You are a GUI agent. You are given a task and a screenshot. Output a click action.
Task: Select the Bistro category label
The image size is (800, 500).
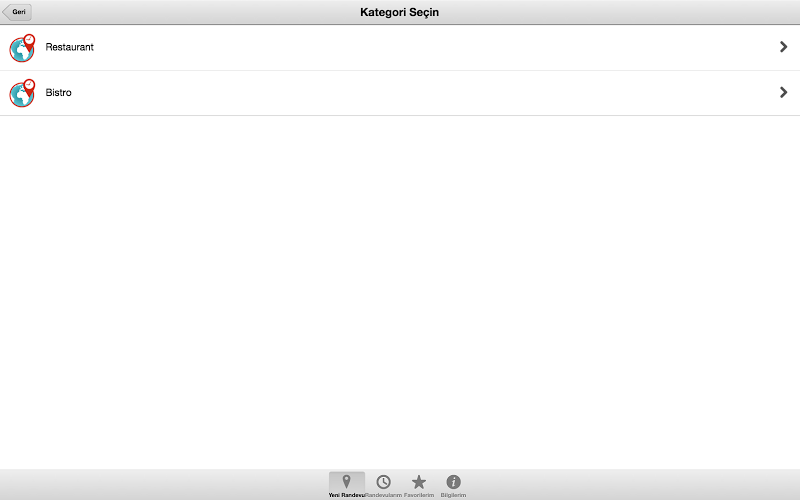tap(59, 92)
